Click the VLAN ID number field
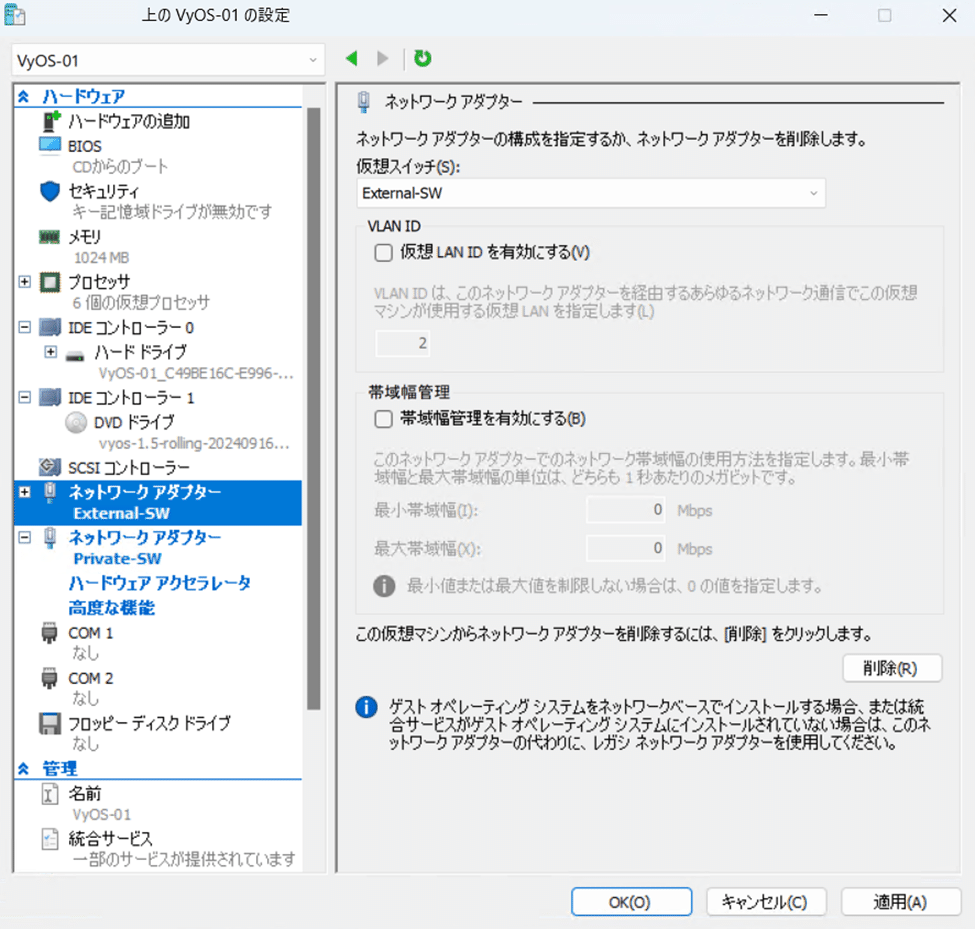This screenshot has height=929, width=975. (x=402, y=343)
